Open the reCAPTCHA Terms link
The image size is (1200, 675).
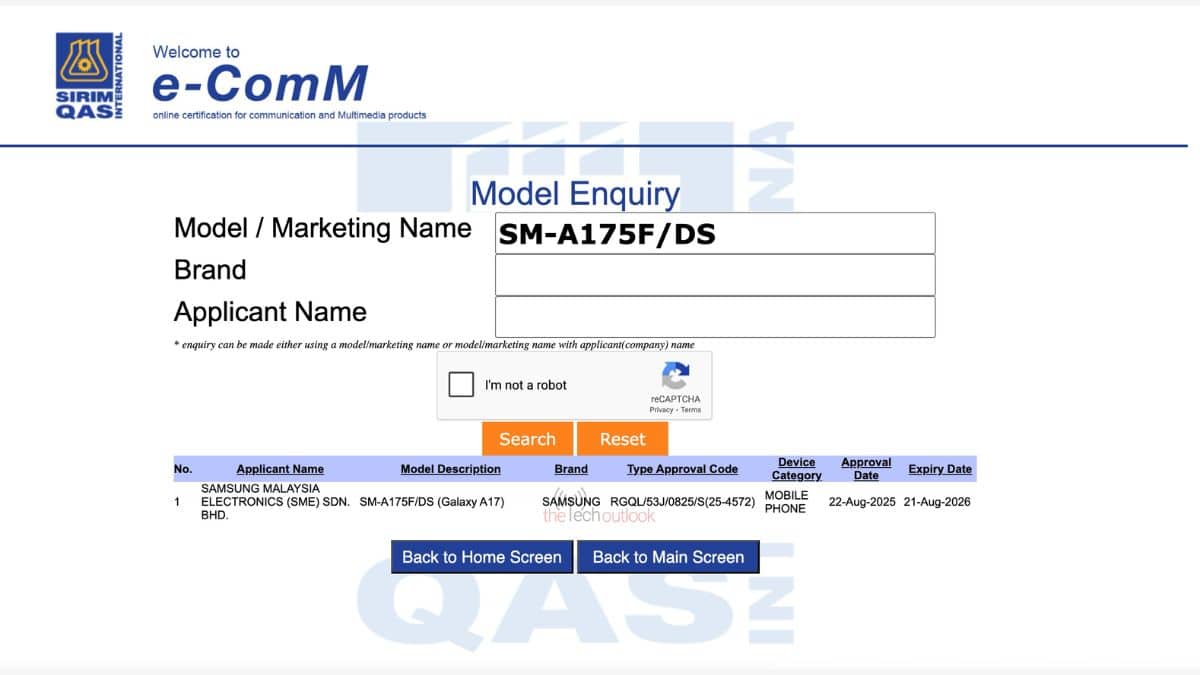pos(691,410)
